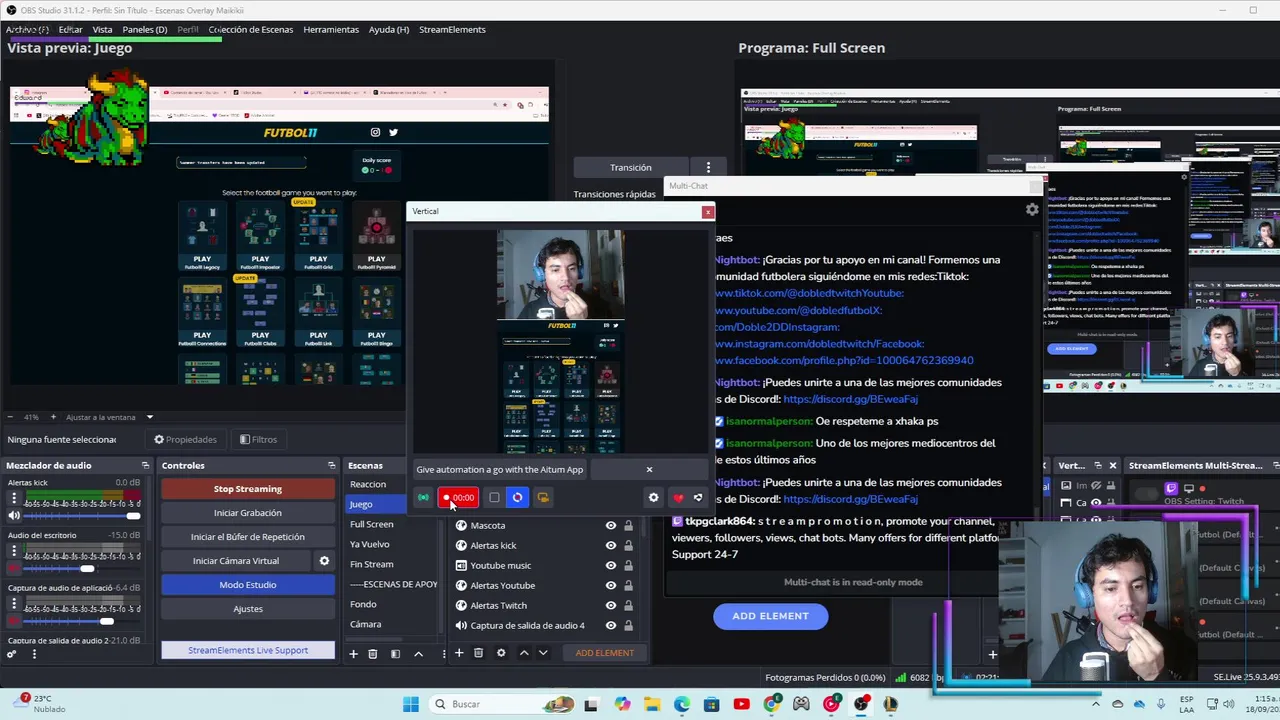1280x720 pixels.
Task: Click the red heart icon in Vertical dock
Action: point(678,498)
